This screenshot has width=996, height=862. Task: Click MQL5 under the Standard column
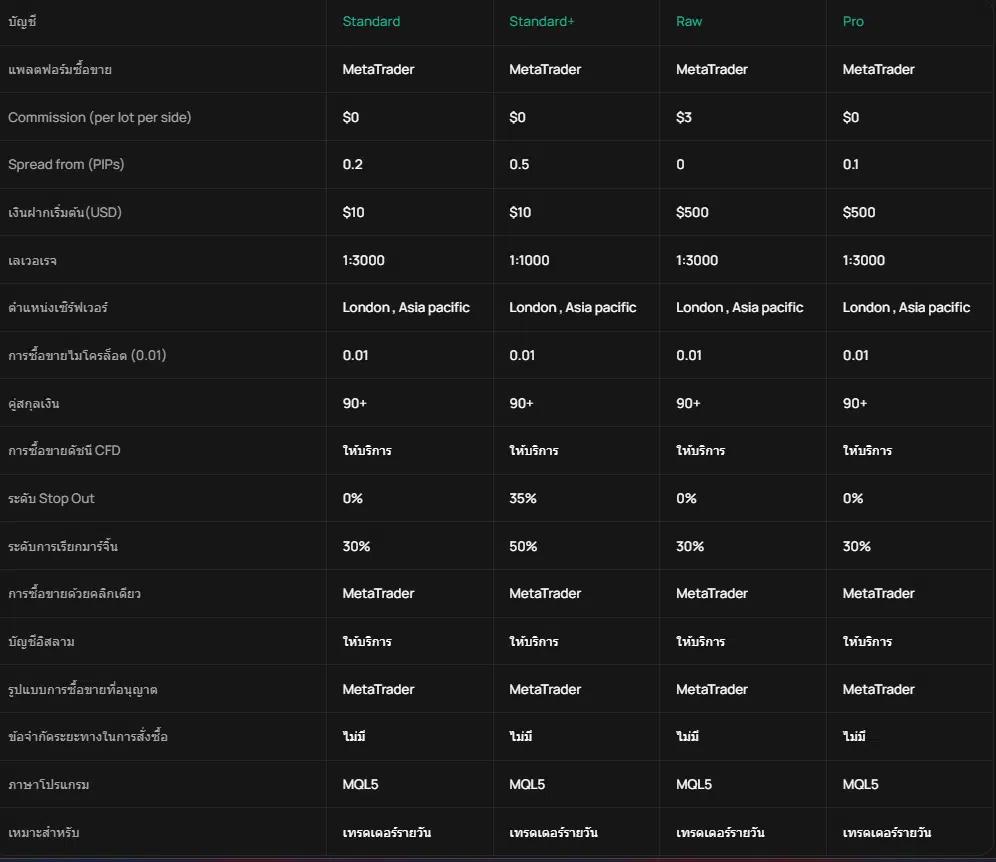tap(360, 785)
